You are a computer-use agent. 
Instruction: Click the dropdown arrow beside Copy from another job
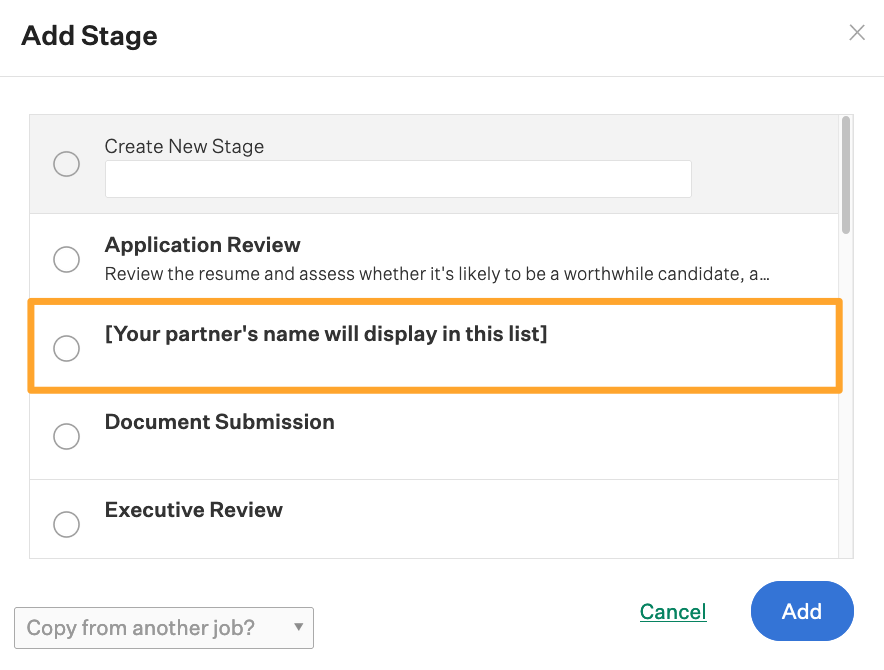[x=297, y=628]
